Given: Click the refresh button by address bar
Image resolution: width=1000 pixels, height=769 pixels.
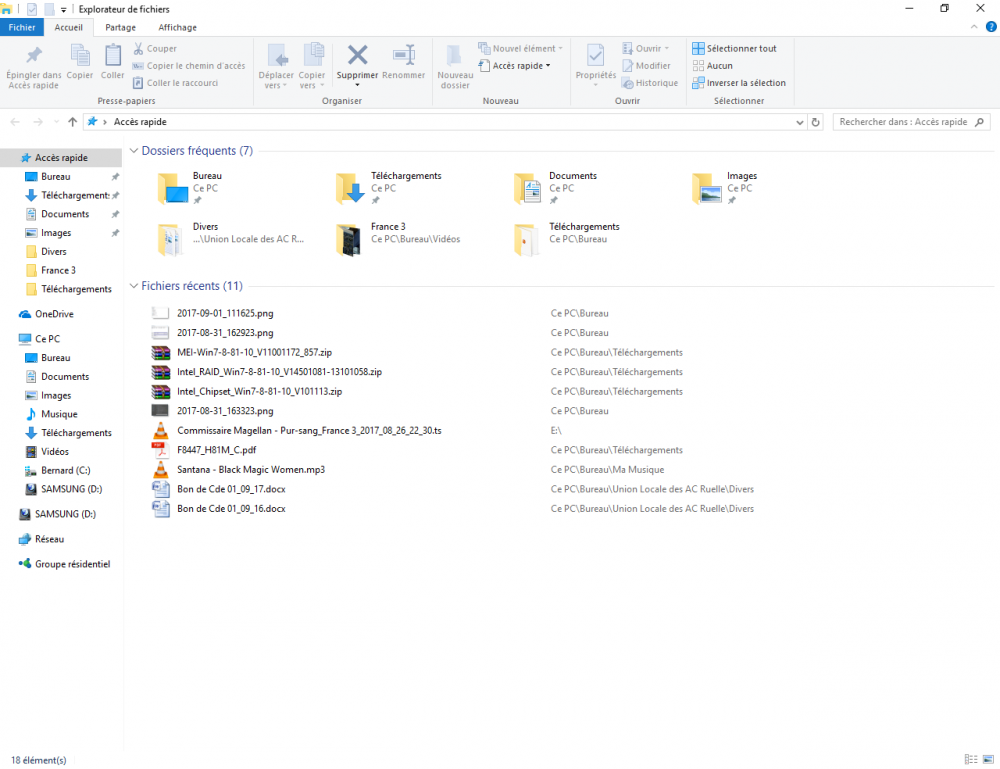Looking at the screenshot, I should (816, 122).
